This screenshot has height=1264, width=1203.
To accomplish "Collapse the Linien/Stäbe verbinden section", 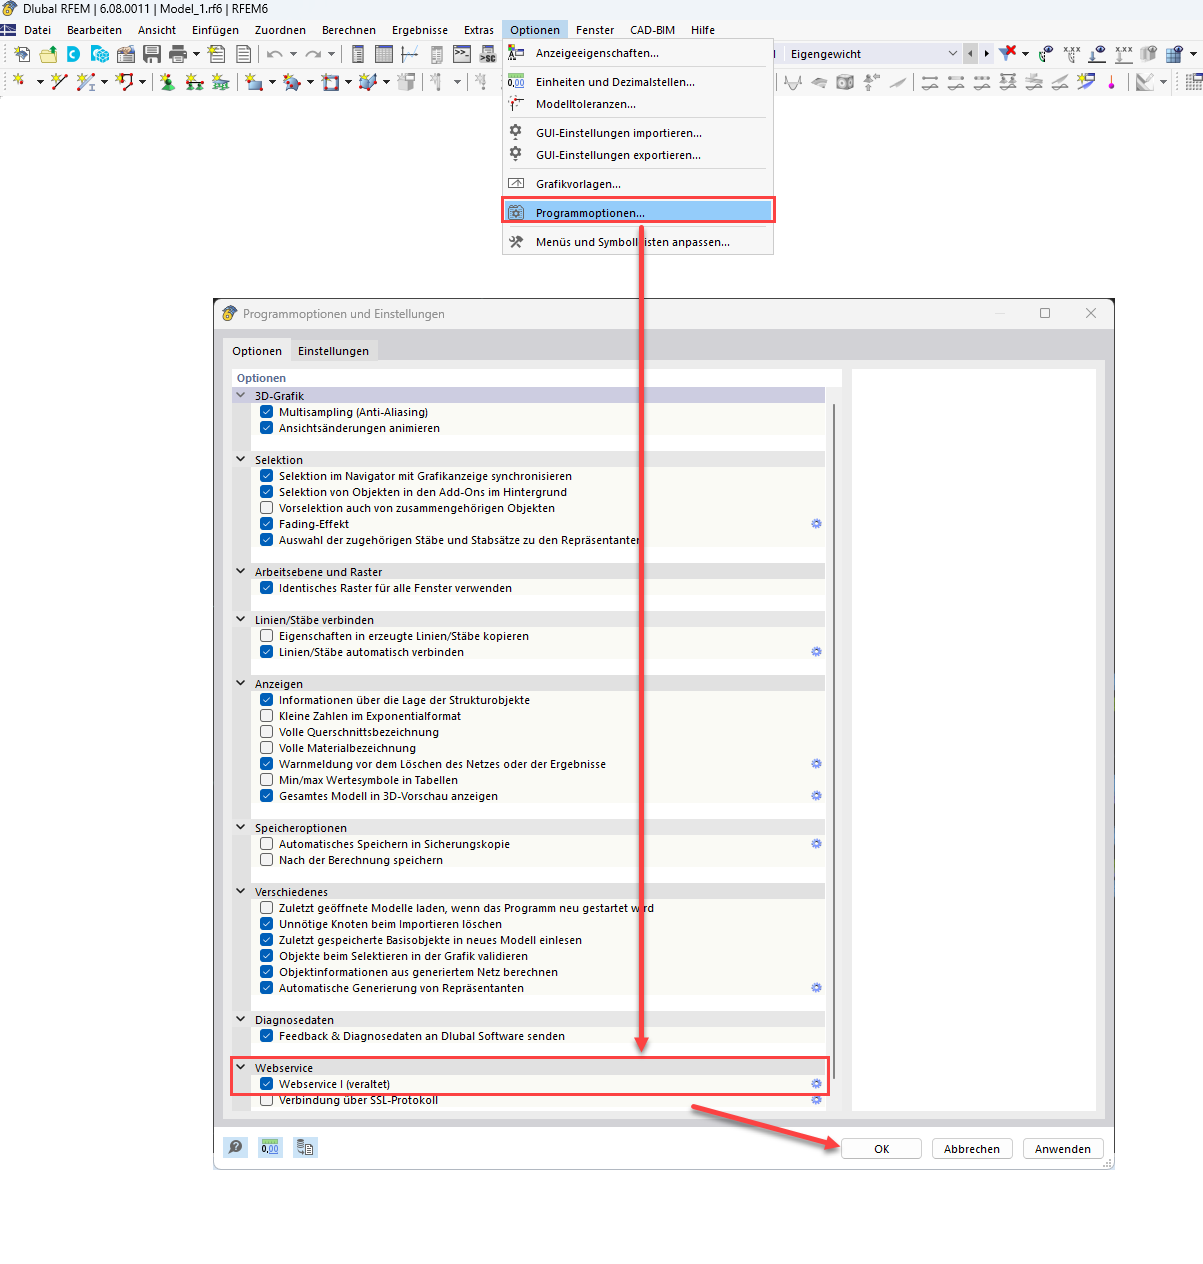I will click(x=241, y=620).
